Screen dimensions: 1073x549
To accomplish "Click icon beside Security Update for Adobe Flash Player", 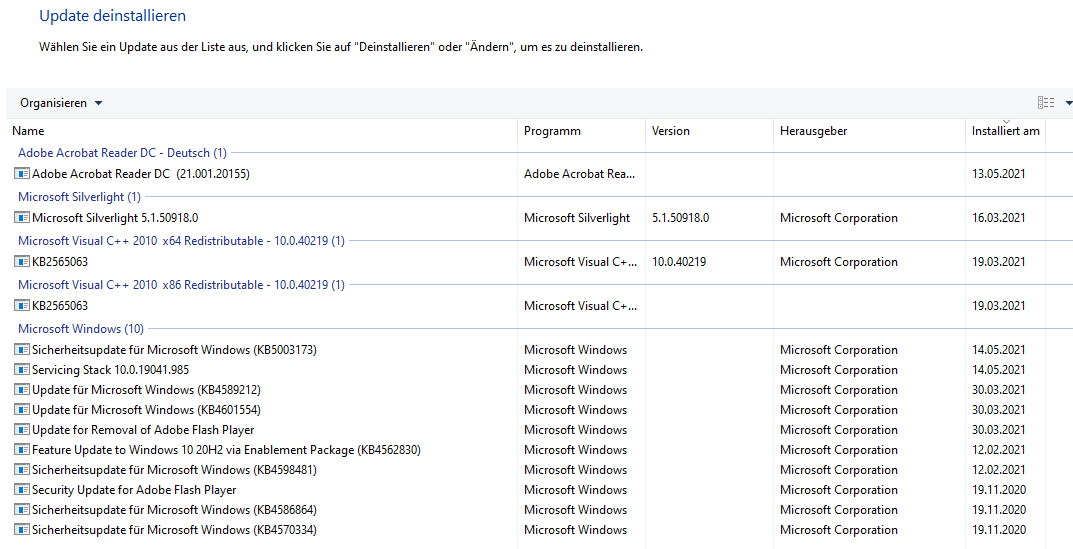I will click(22, 489).
